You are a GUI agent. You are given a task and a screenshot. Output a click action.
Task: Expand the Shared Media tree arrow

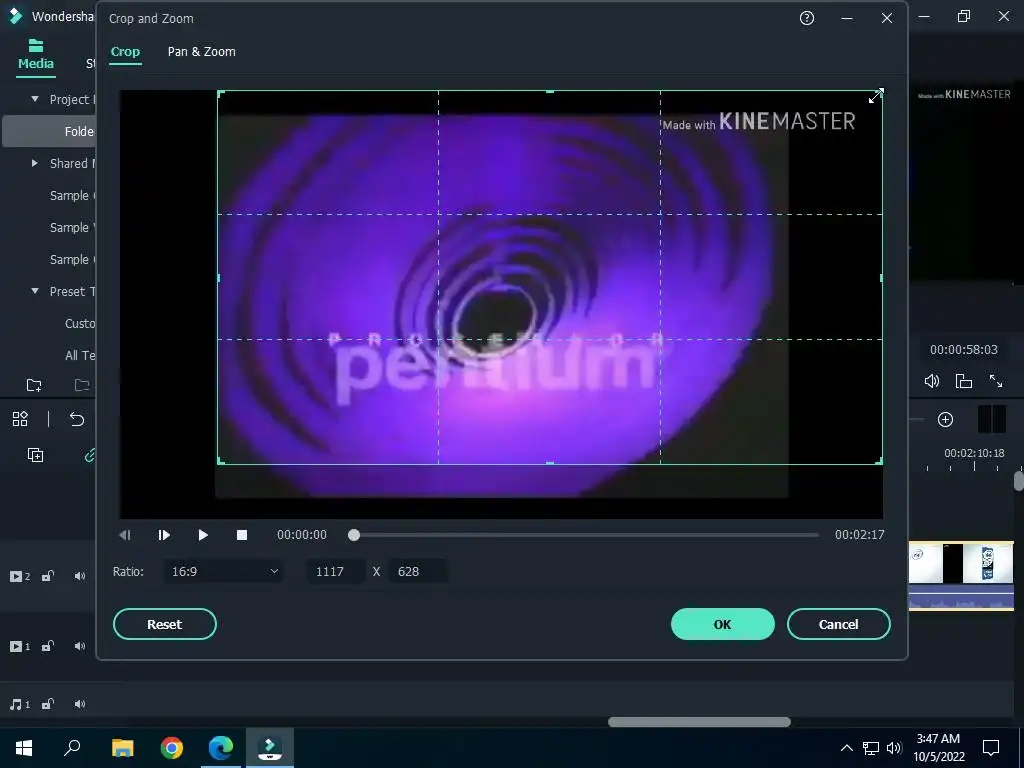35,163
